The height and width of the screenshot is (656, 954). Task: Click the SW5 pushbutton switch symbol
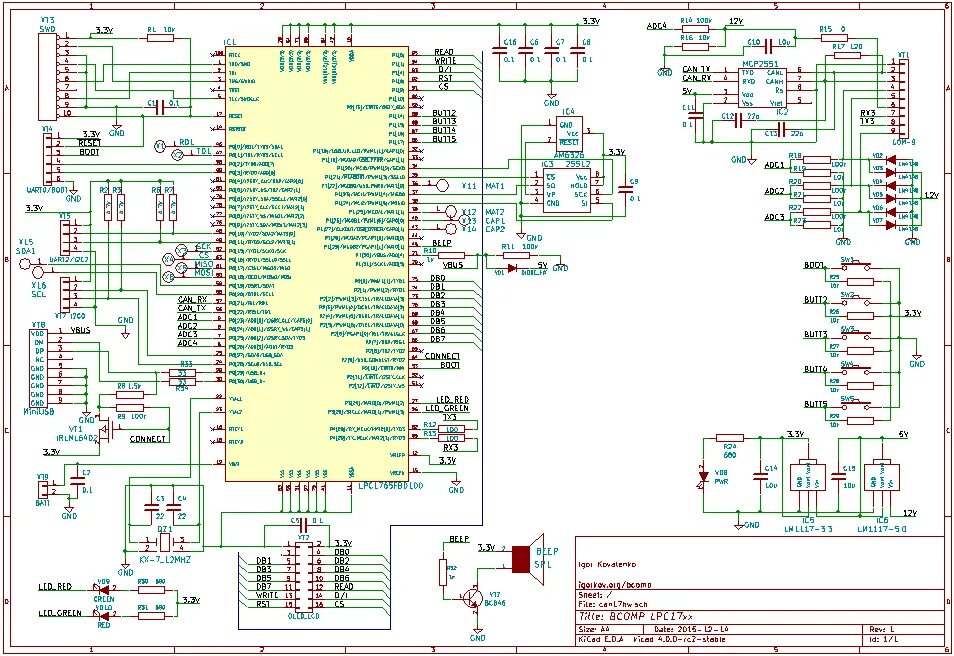[x=855, y=403]
